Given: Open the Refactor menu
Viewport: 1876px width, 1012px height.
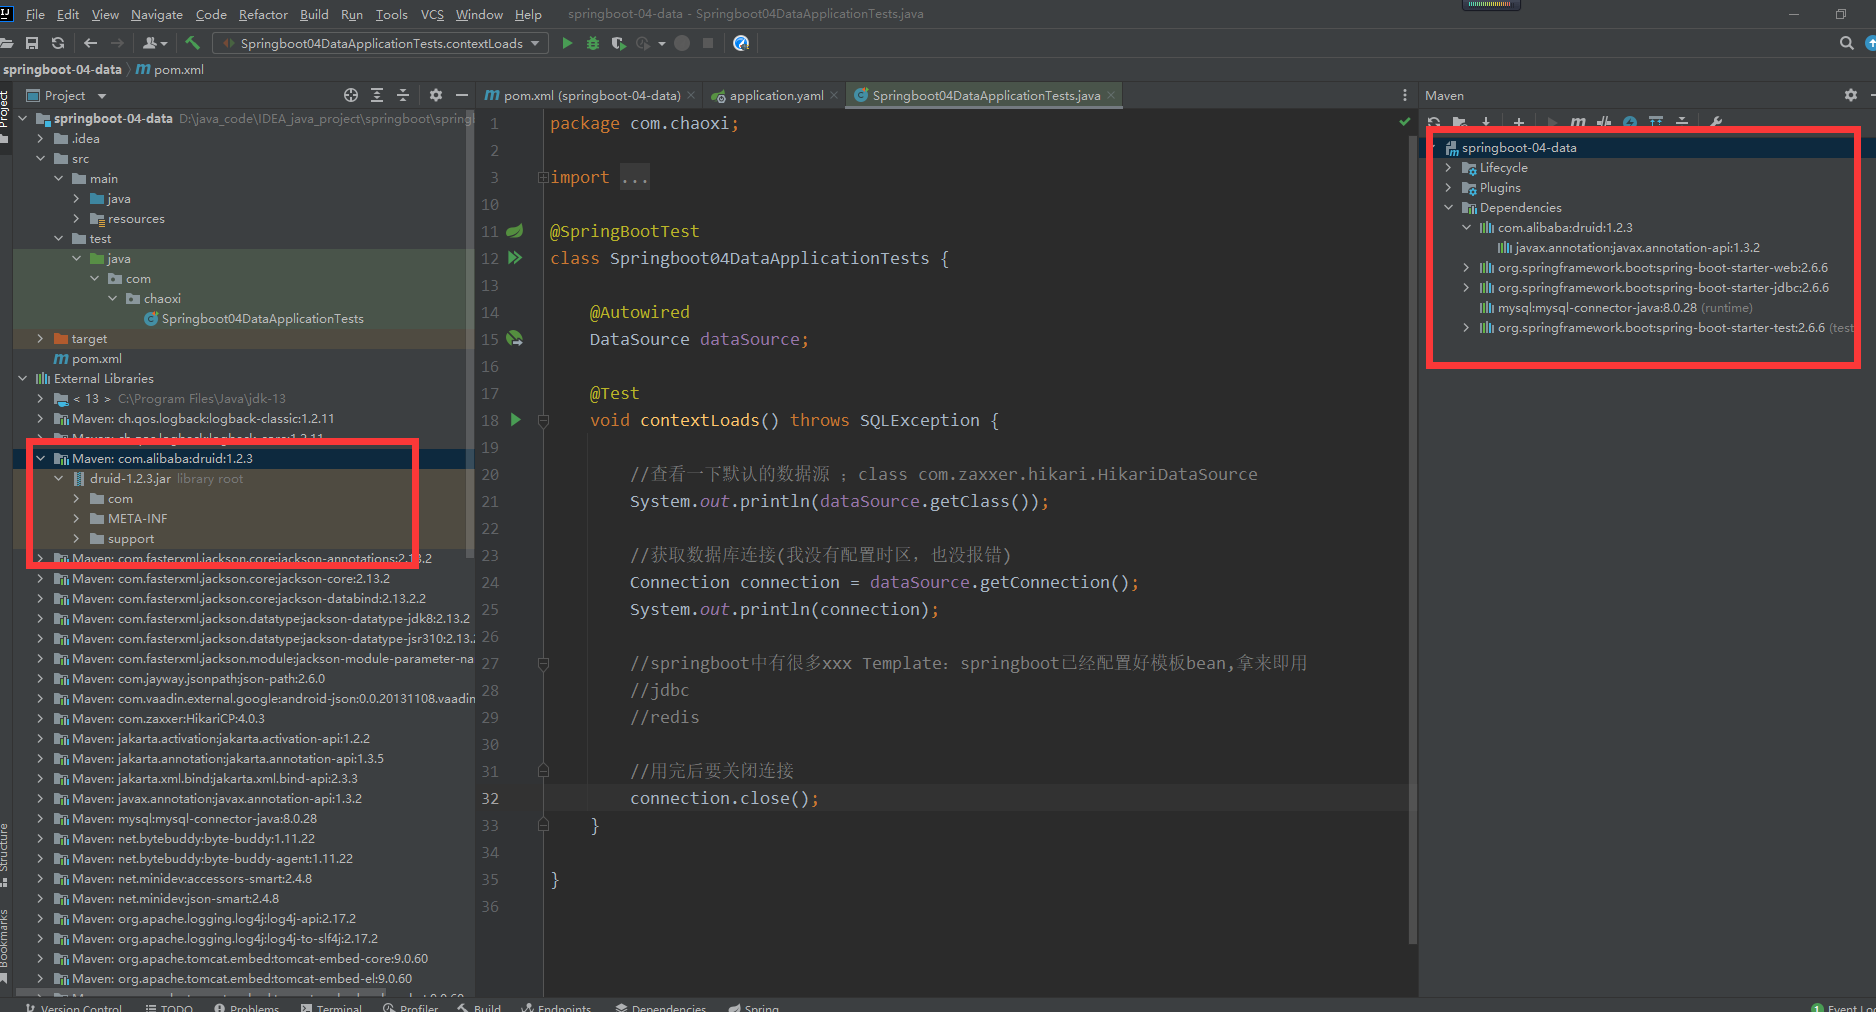Looking at the screenshot, I should click(x=263, y=14).
